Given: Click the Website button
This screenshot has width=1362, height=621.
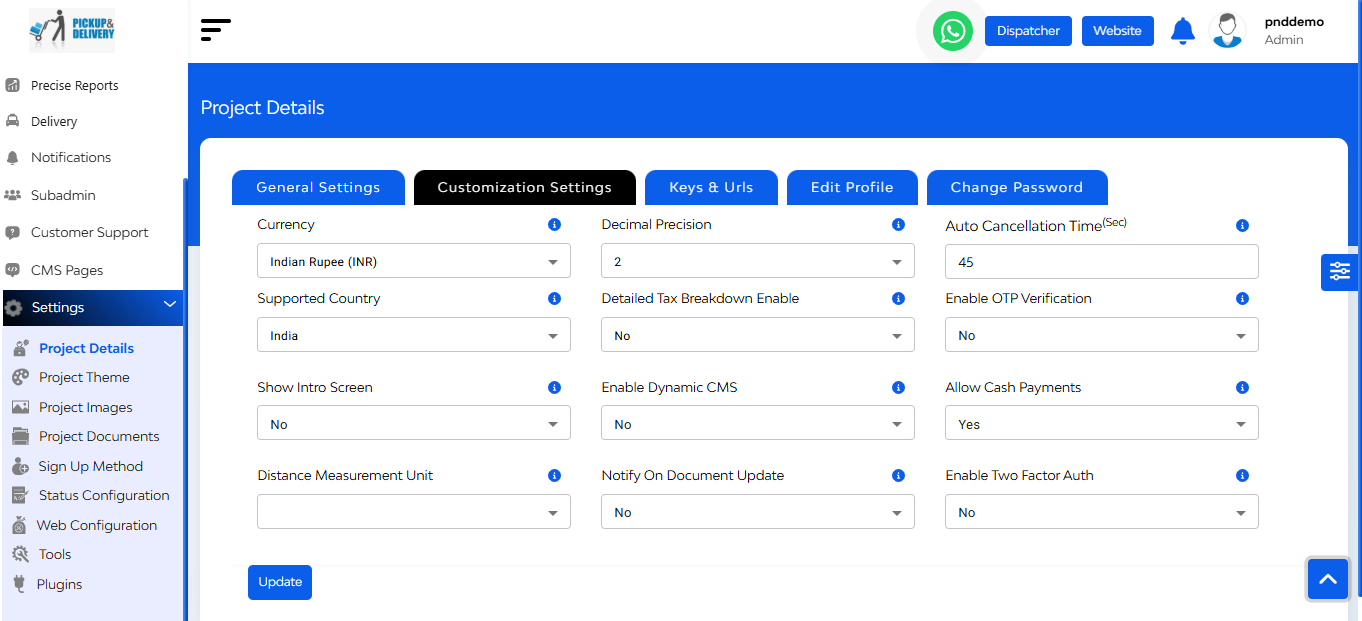Looking at the screenshot, I should 1117,31.
